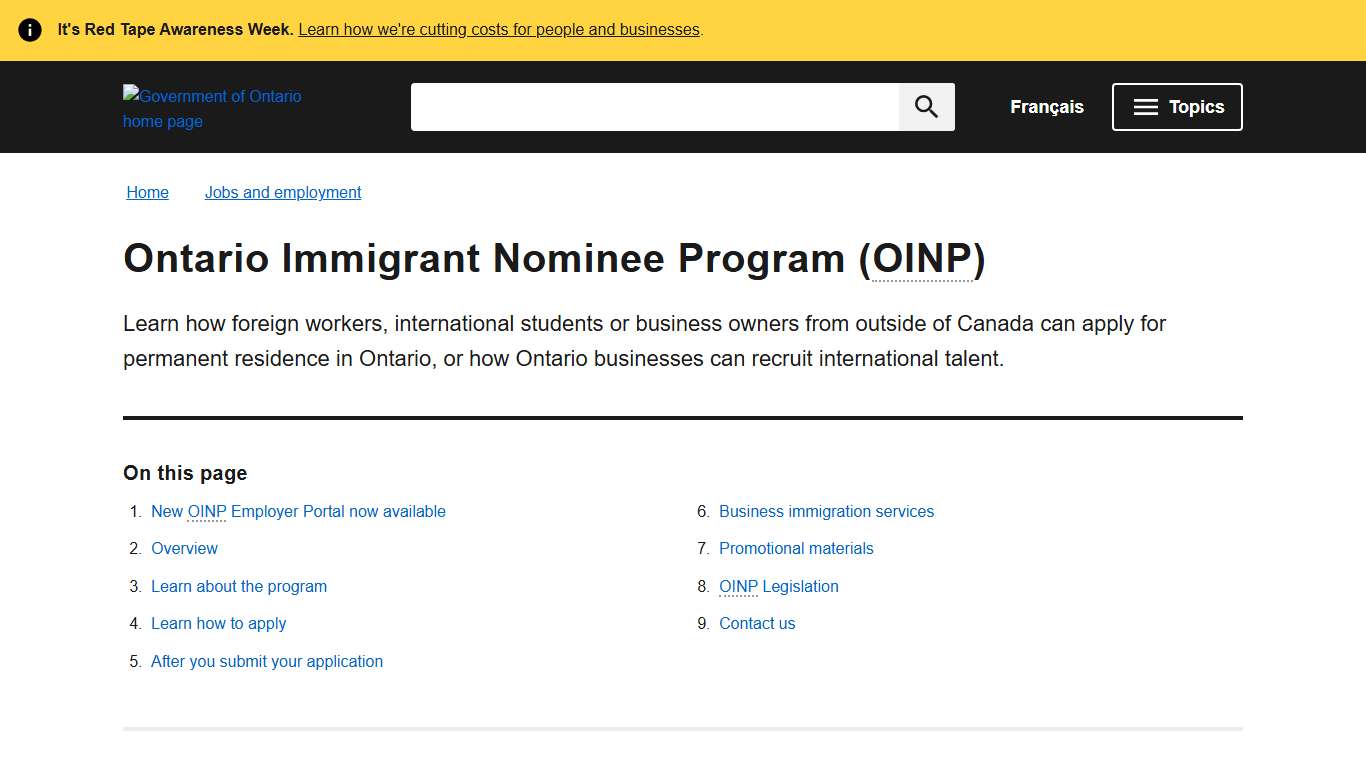1366x768 pixels.
Task: Click the information icon in yellow banner
Action: pyautogui.click(x=30, y=29)
